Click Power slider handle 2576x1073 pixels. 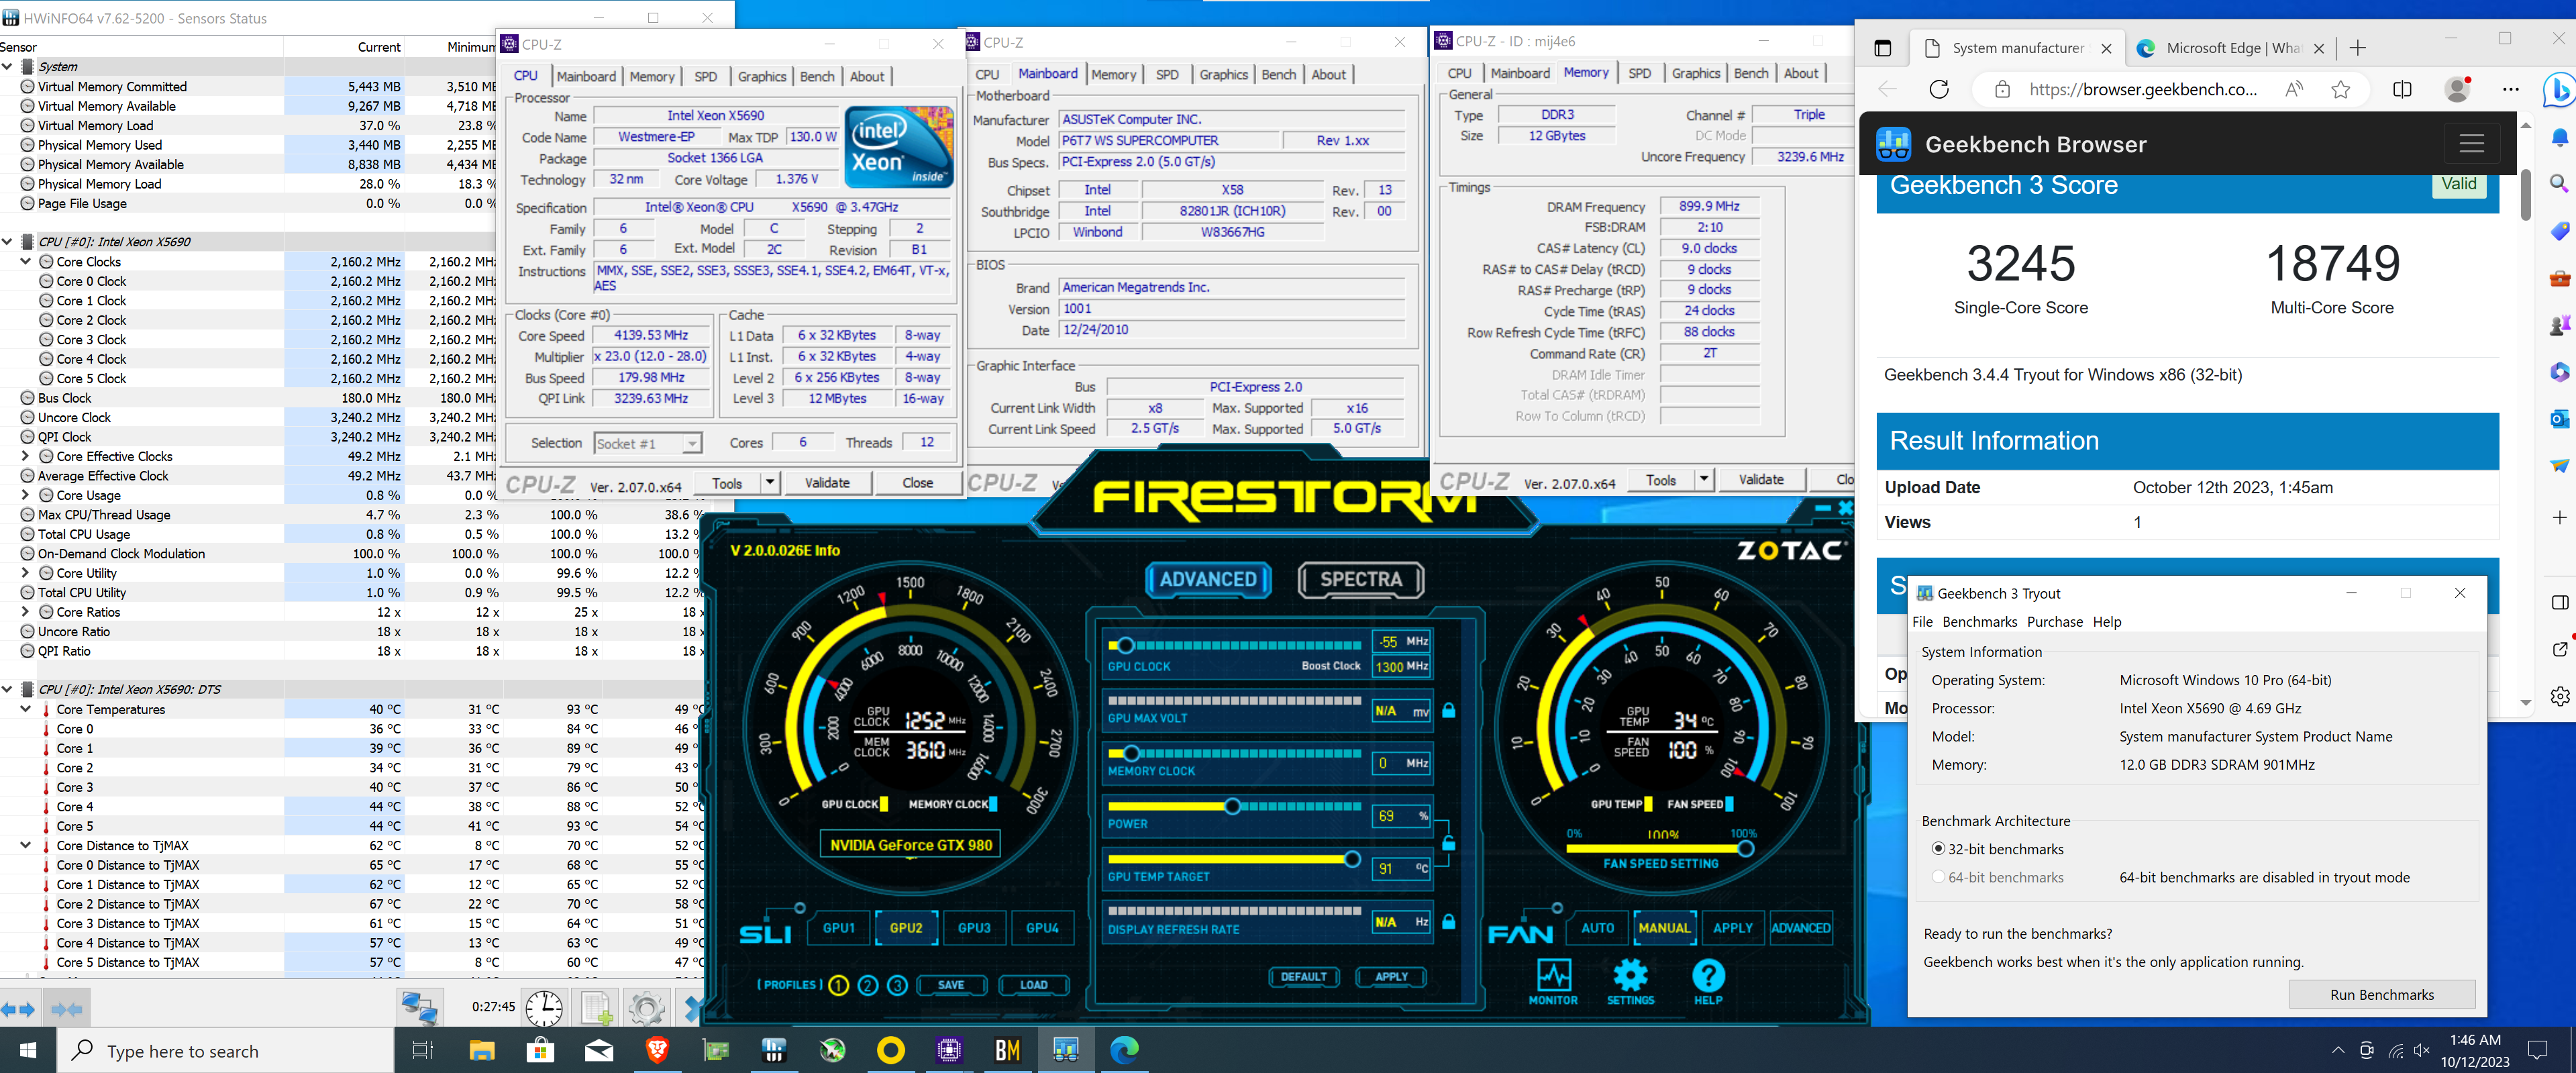click(x=1232, y=806)
